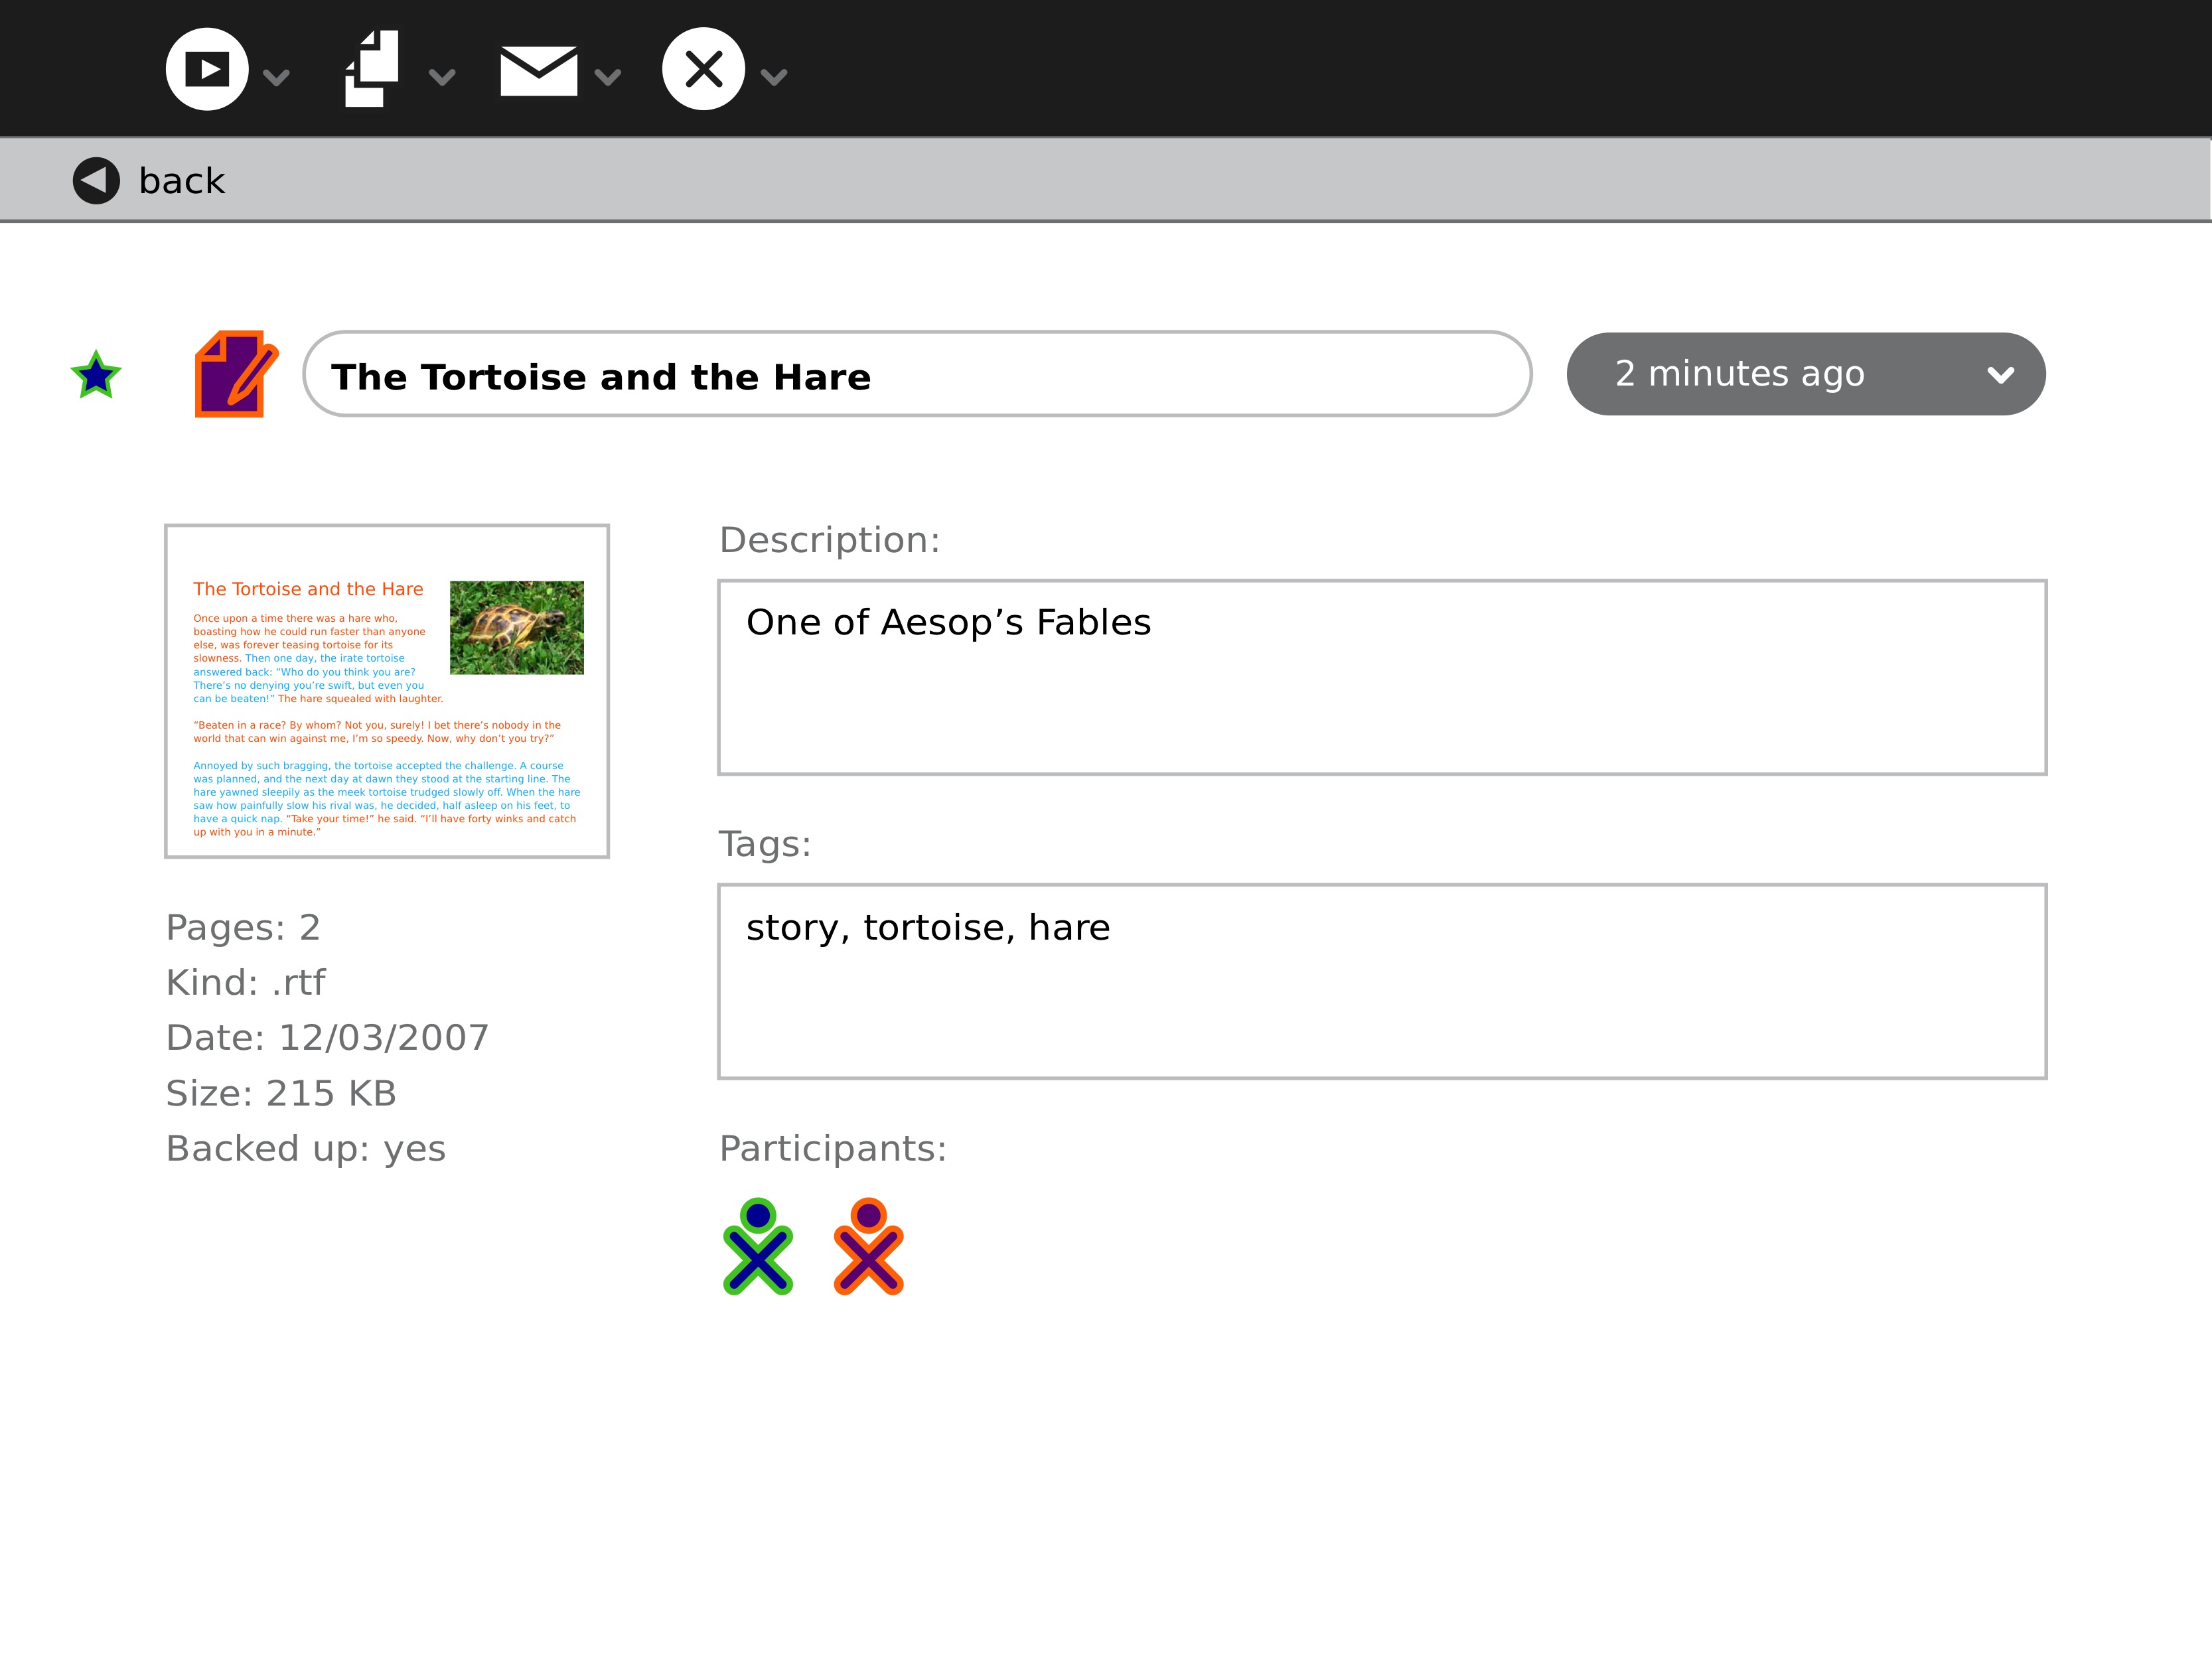2212x1659 pixels.
Task: Click the erase entry X icon
Action: click(703, 69)
